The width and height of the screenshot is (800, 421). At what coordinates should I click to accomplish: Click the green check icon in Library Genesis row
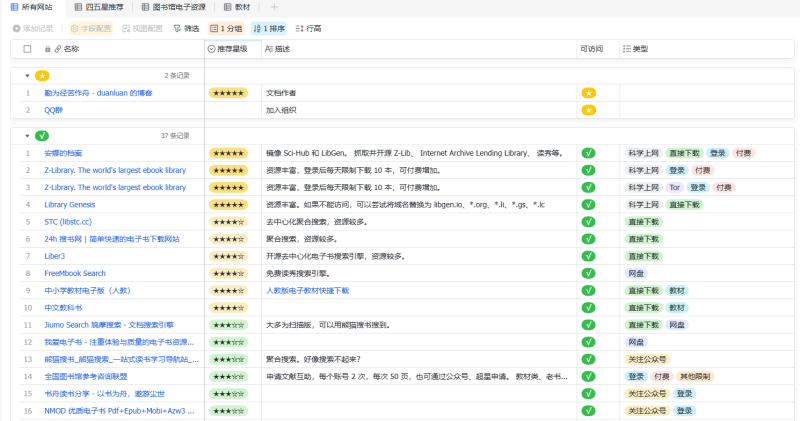[x=588, y=205]
